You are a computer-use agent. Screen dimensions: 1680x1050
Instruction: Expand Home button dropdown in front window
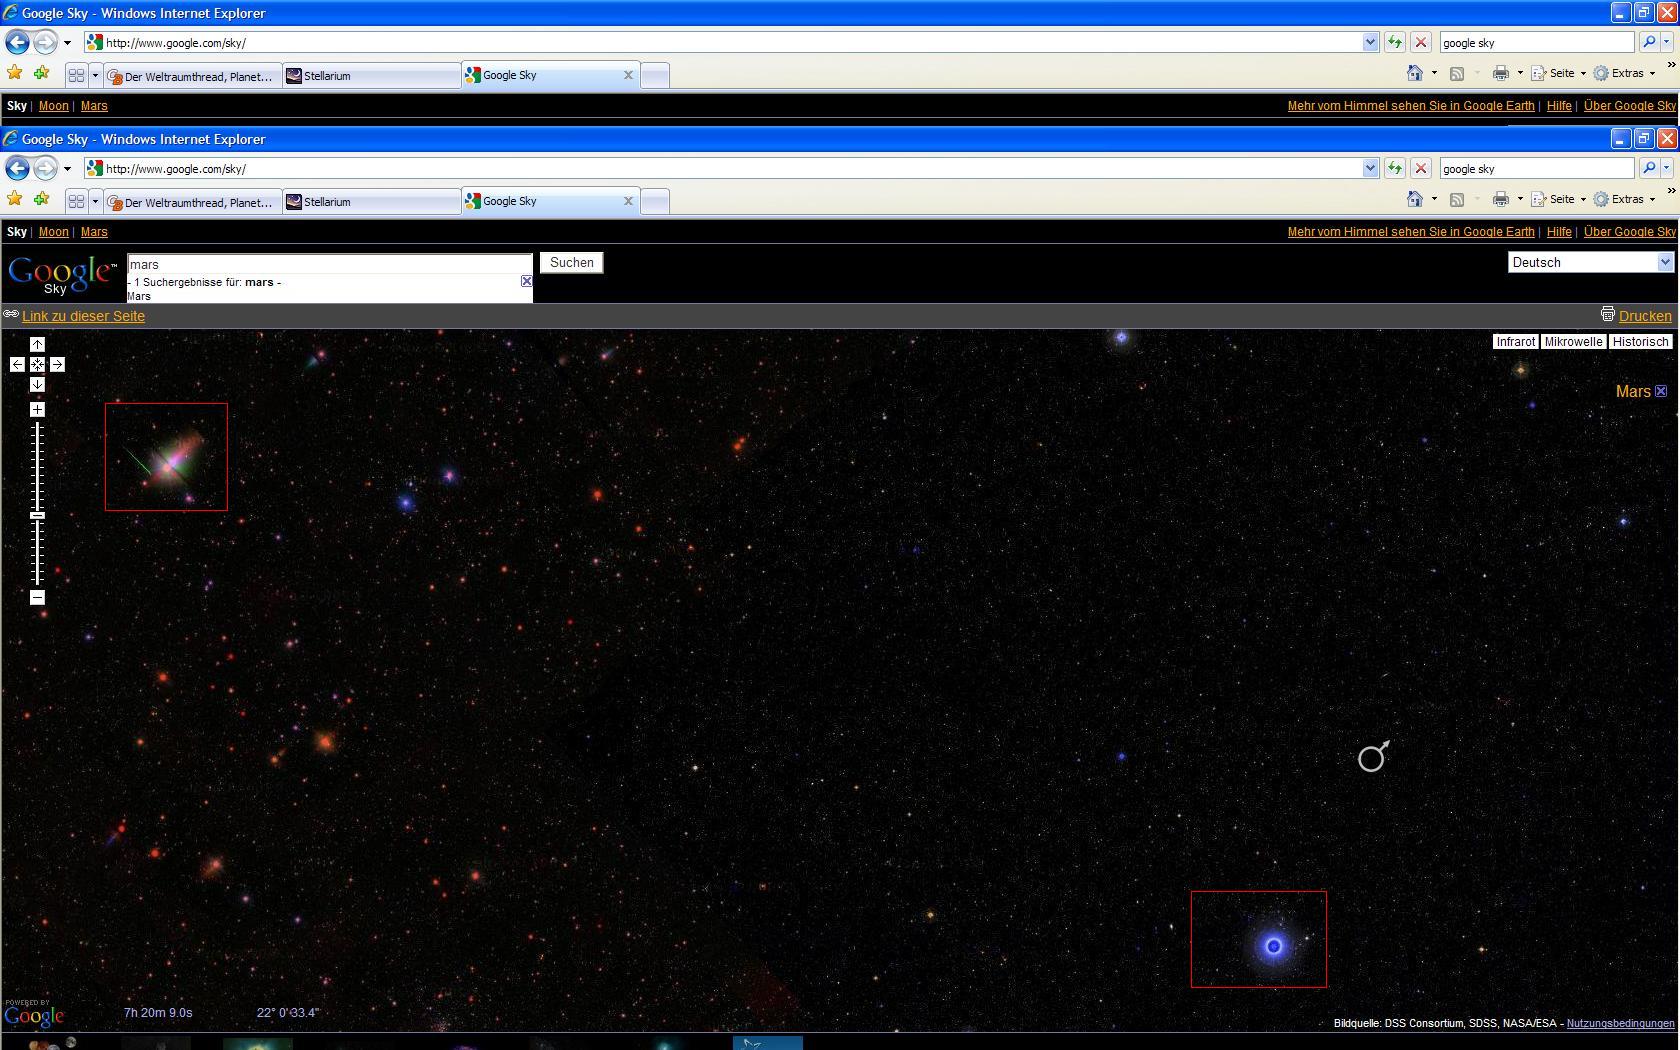[1434, 199]
